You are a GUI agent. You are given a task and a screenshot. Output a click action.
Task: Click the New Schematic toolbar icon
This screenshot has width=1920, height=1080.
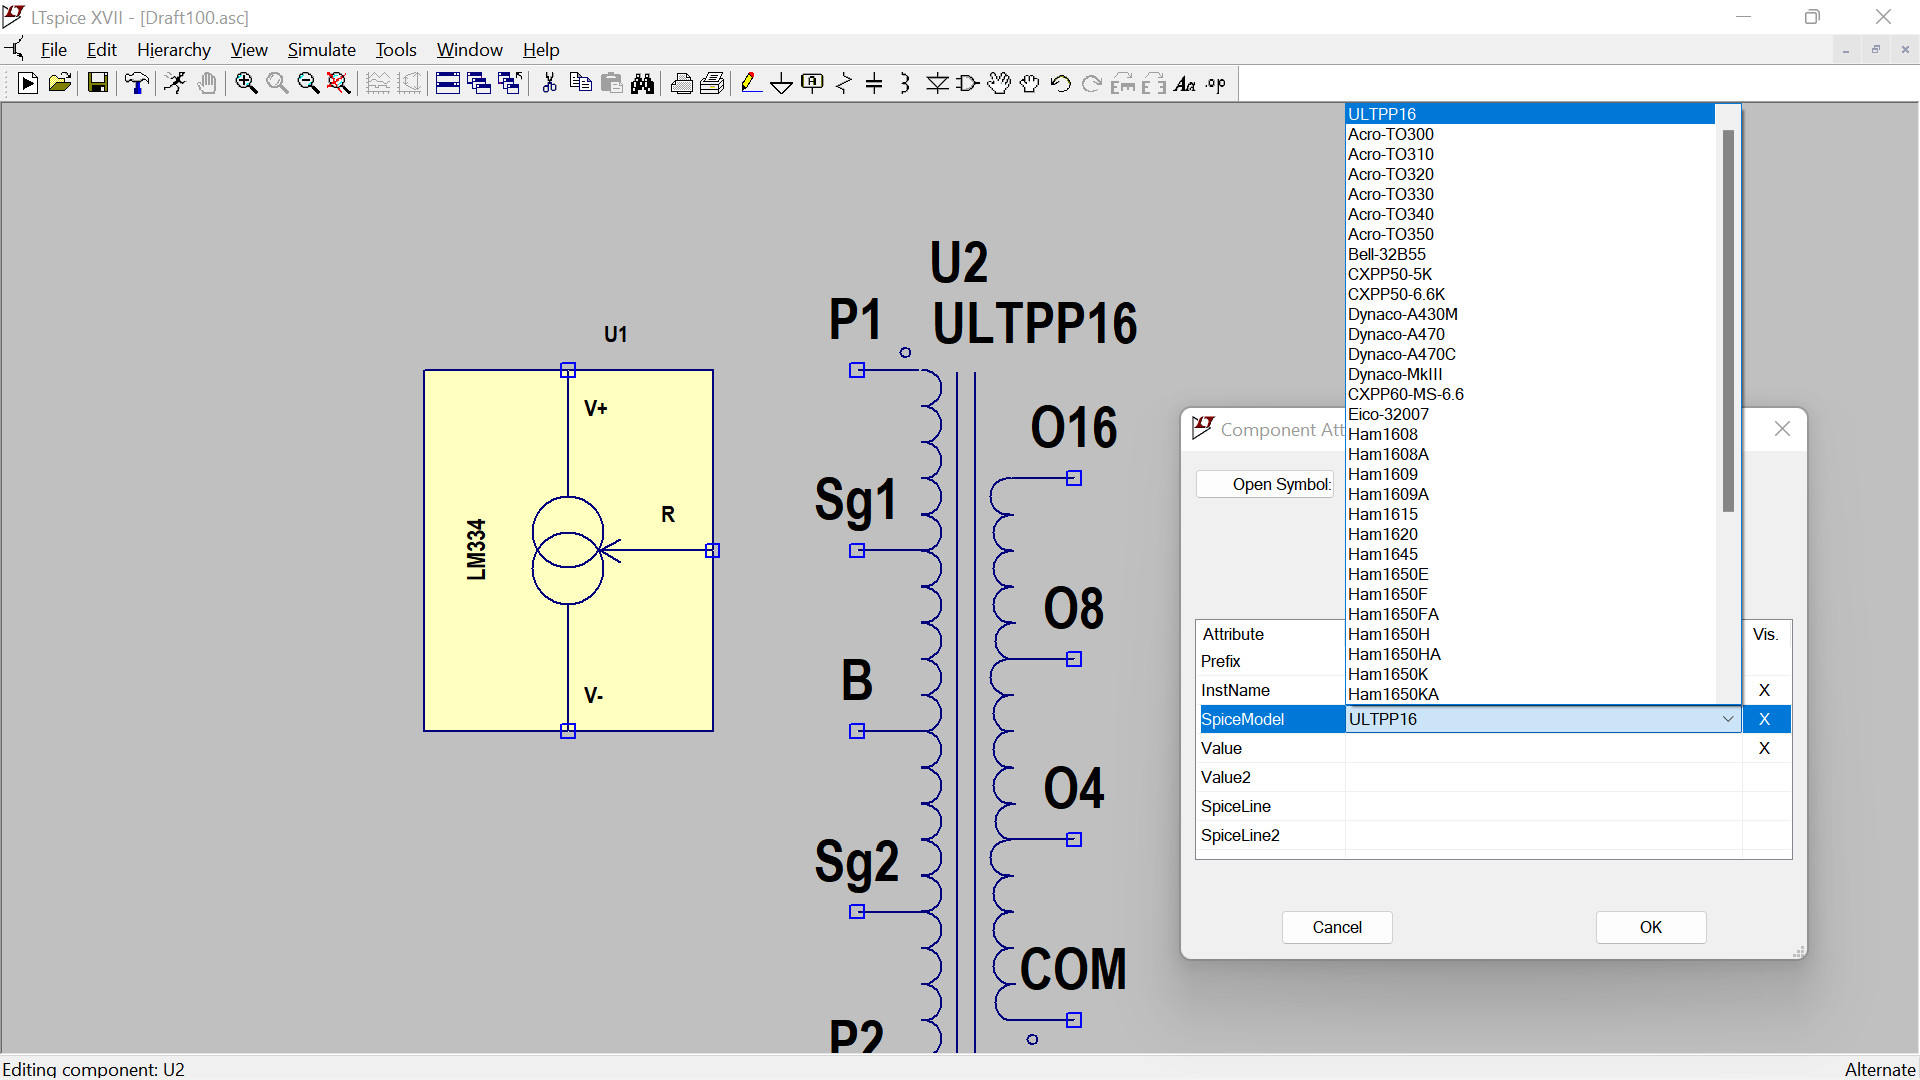28,84
